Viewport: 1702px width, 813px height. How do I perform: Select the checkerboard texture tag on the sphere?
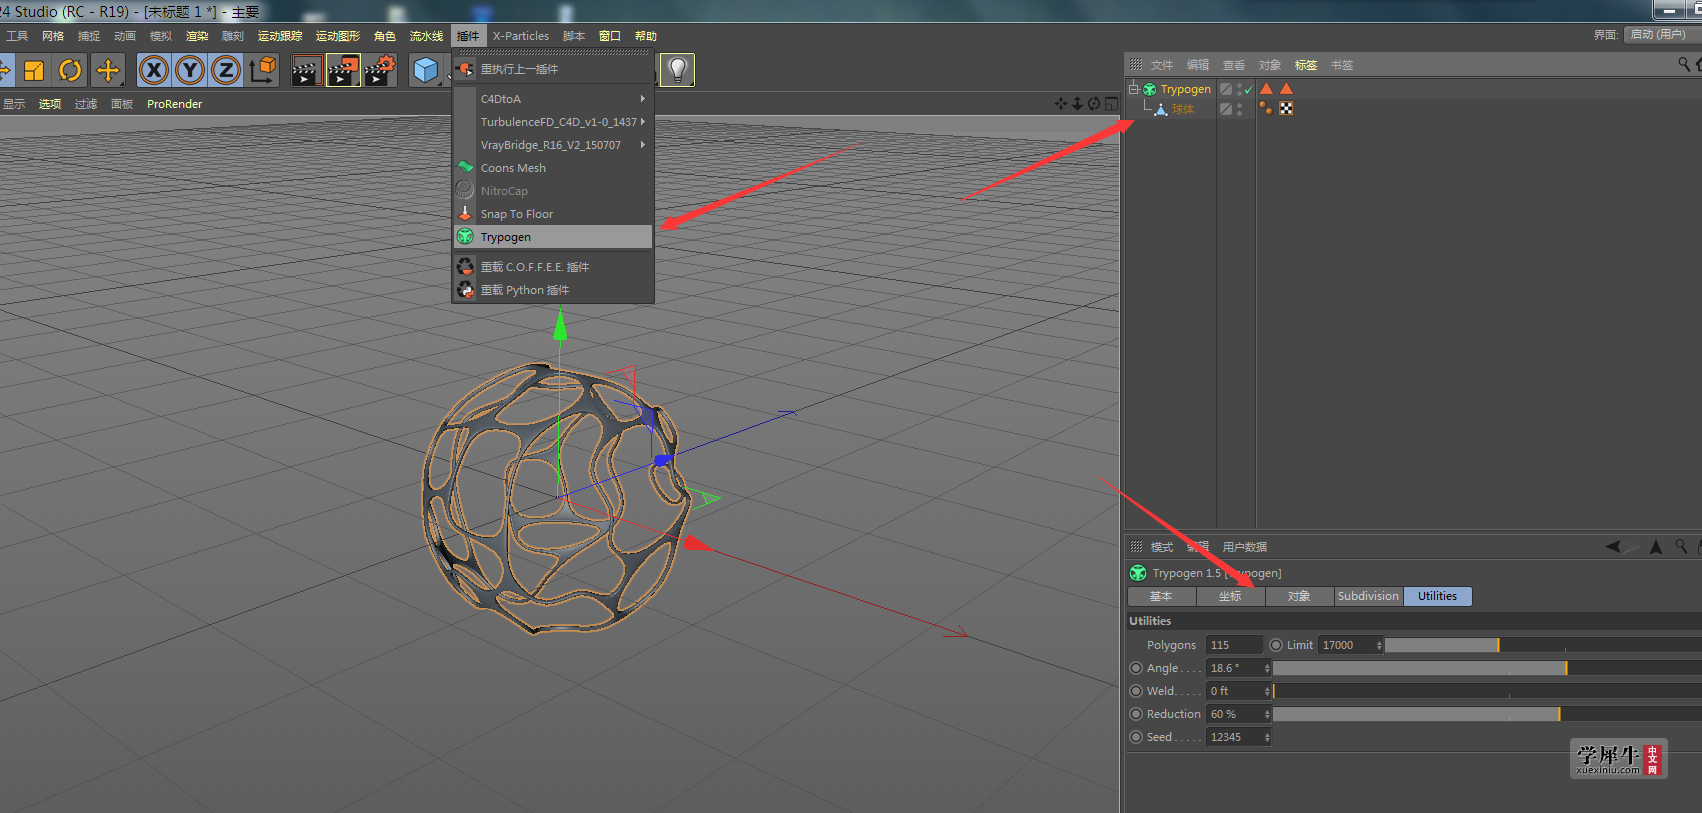pos(1286,108)
